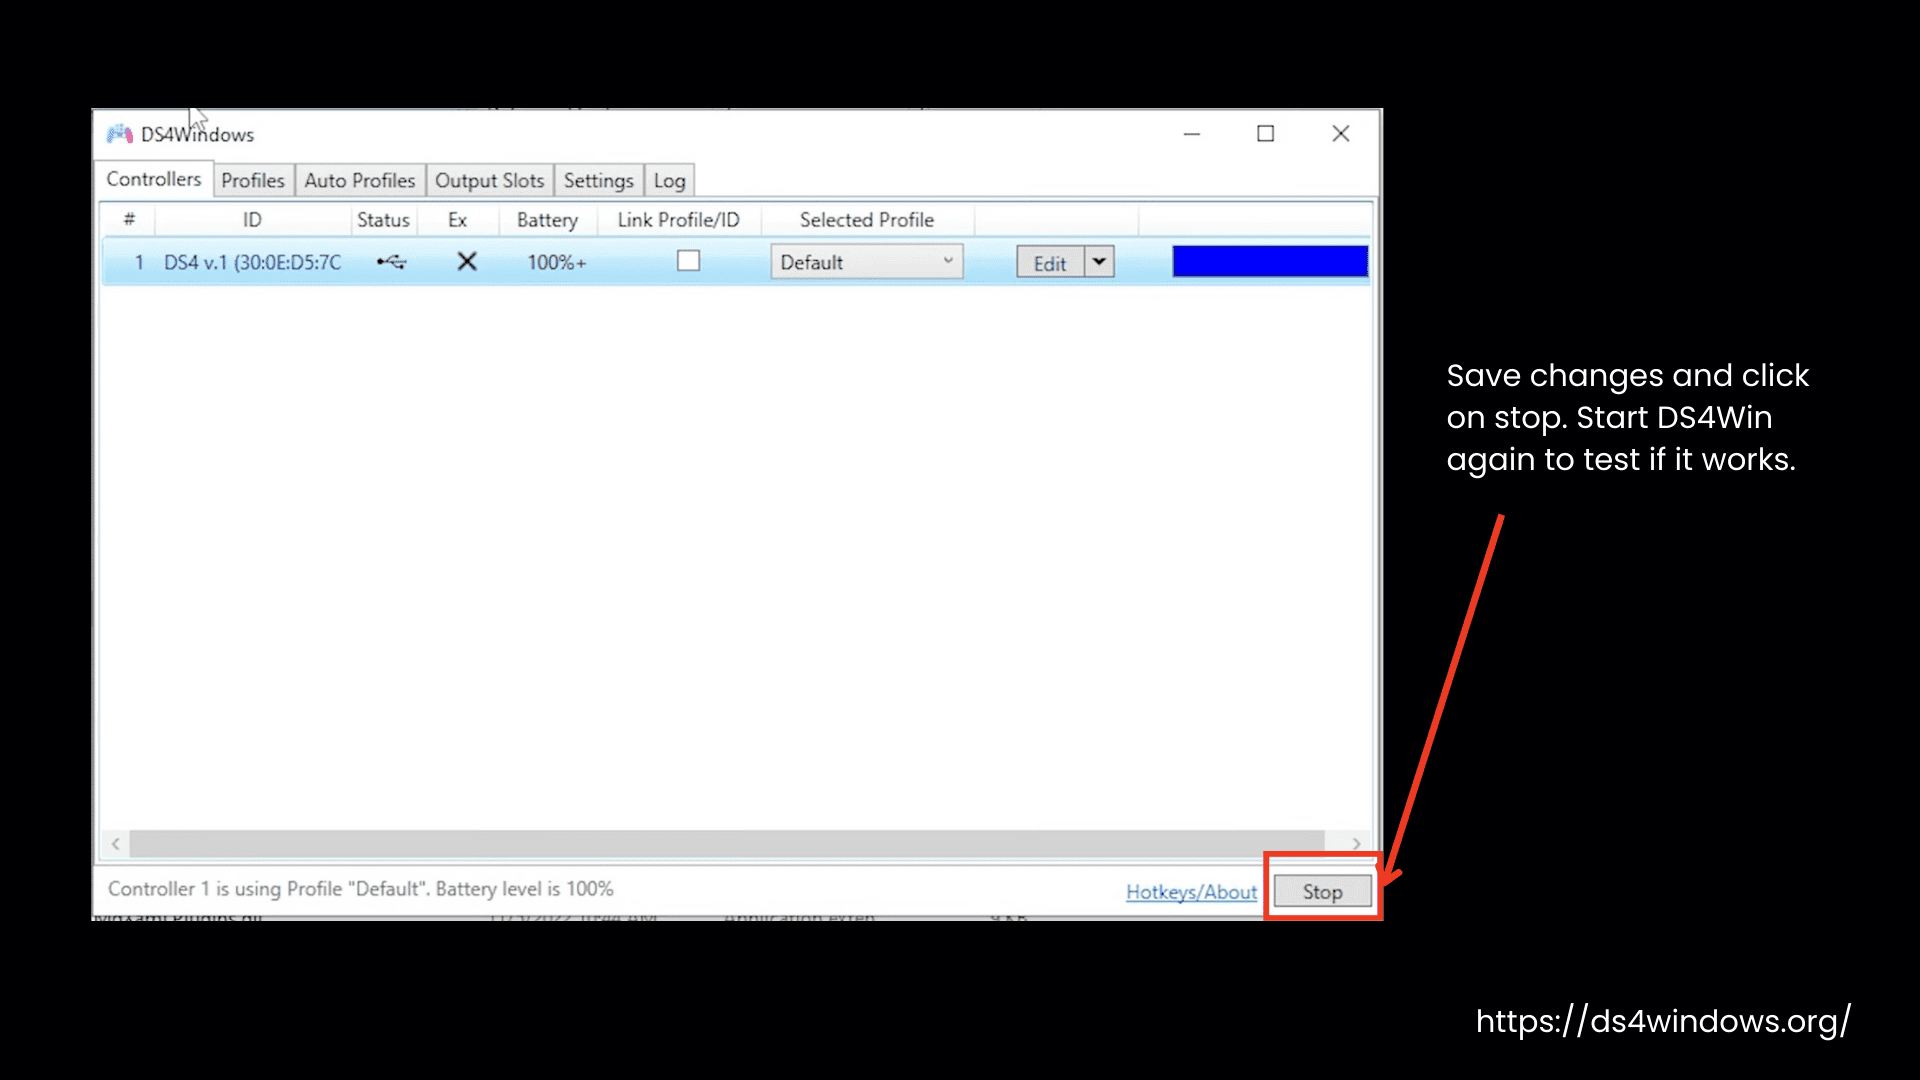Click the Ex column header

tap(457, 220)
